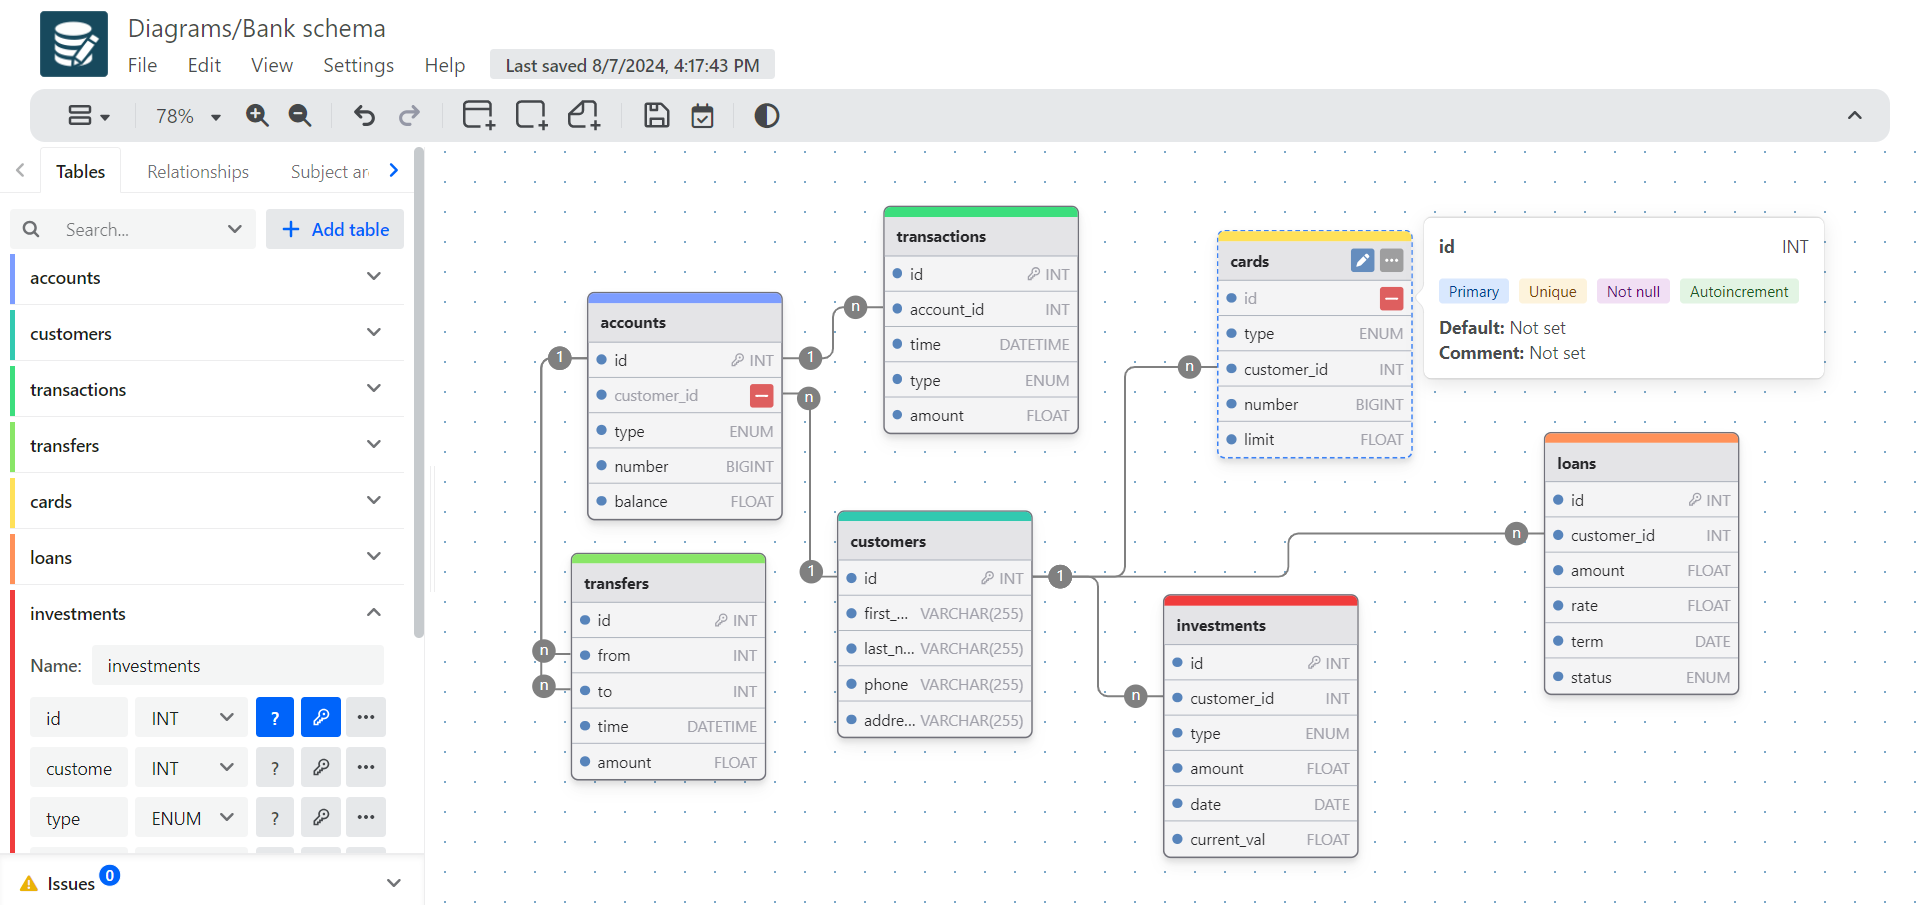Click the Add table button
The width and height of the screenshot is (1918, 905).
[x=335, y=229]
